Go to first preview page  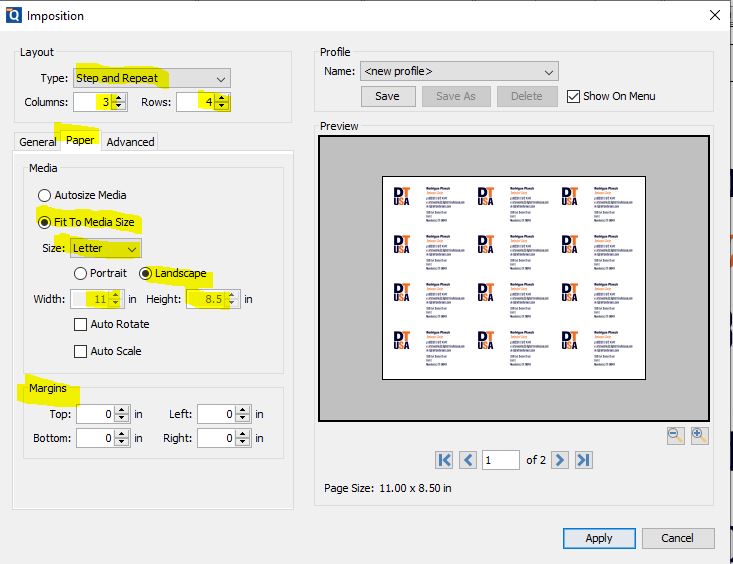[x=444, y=460]
